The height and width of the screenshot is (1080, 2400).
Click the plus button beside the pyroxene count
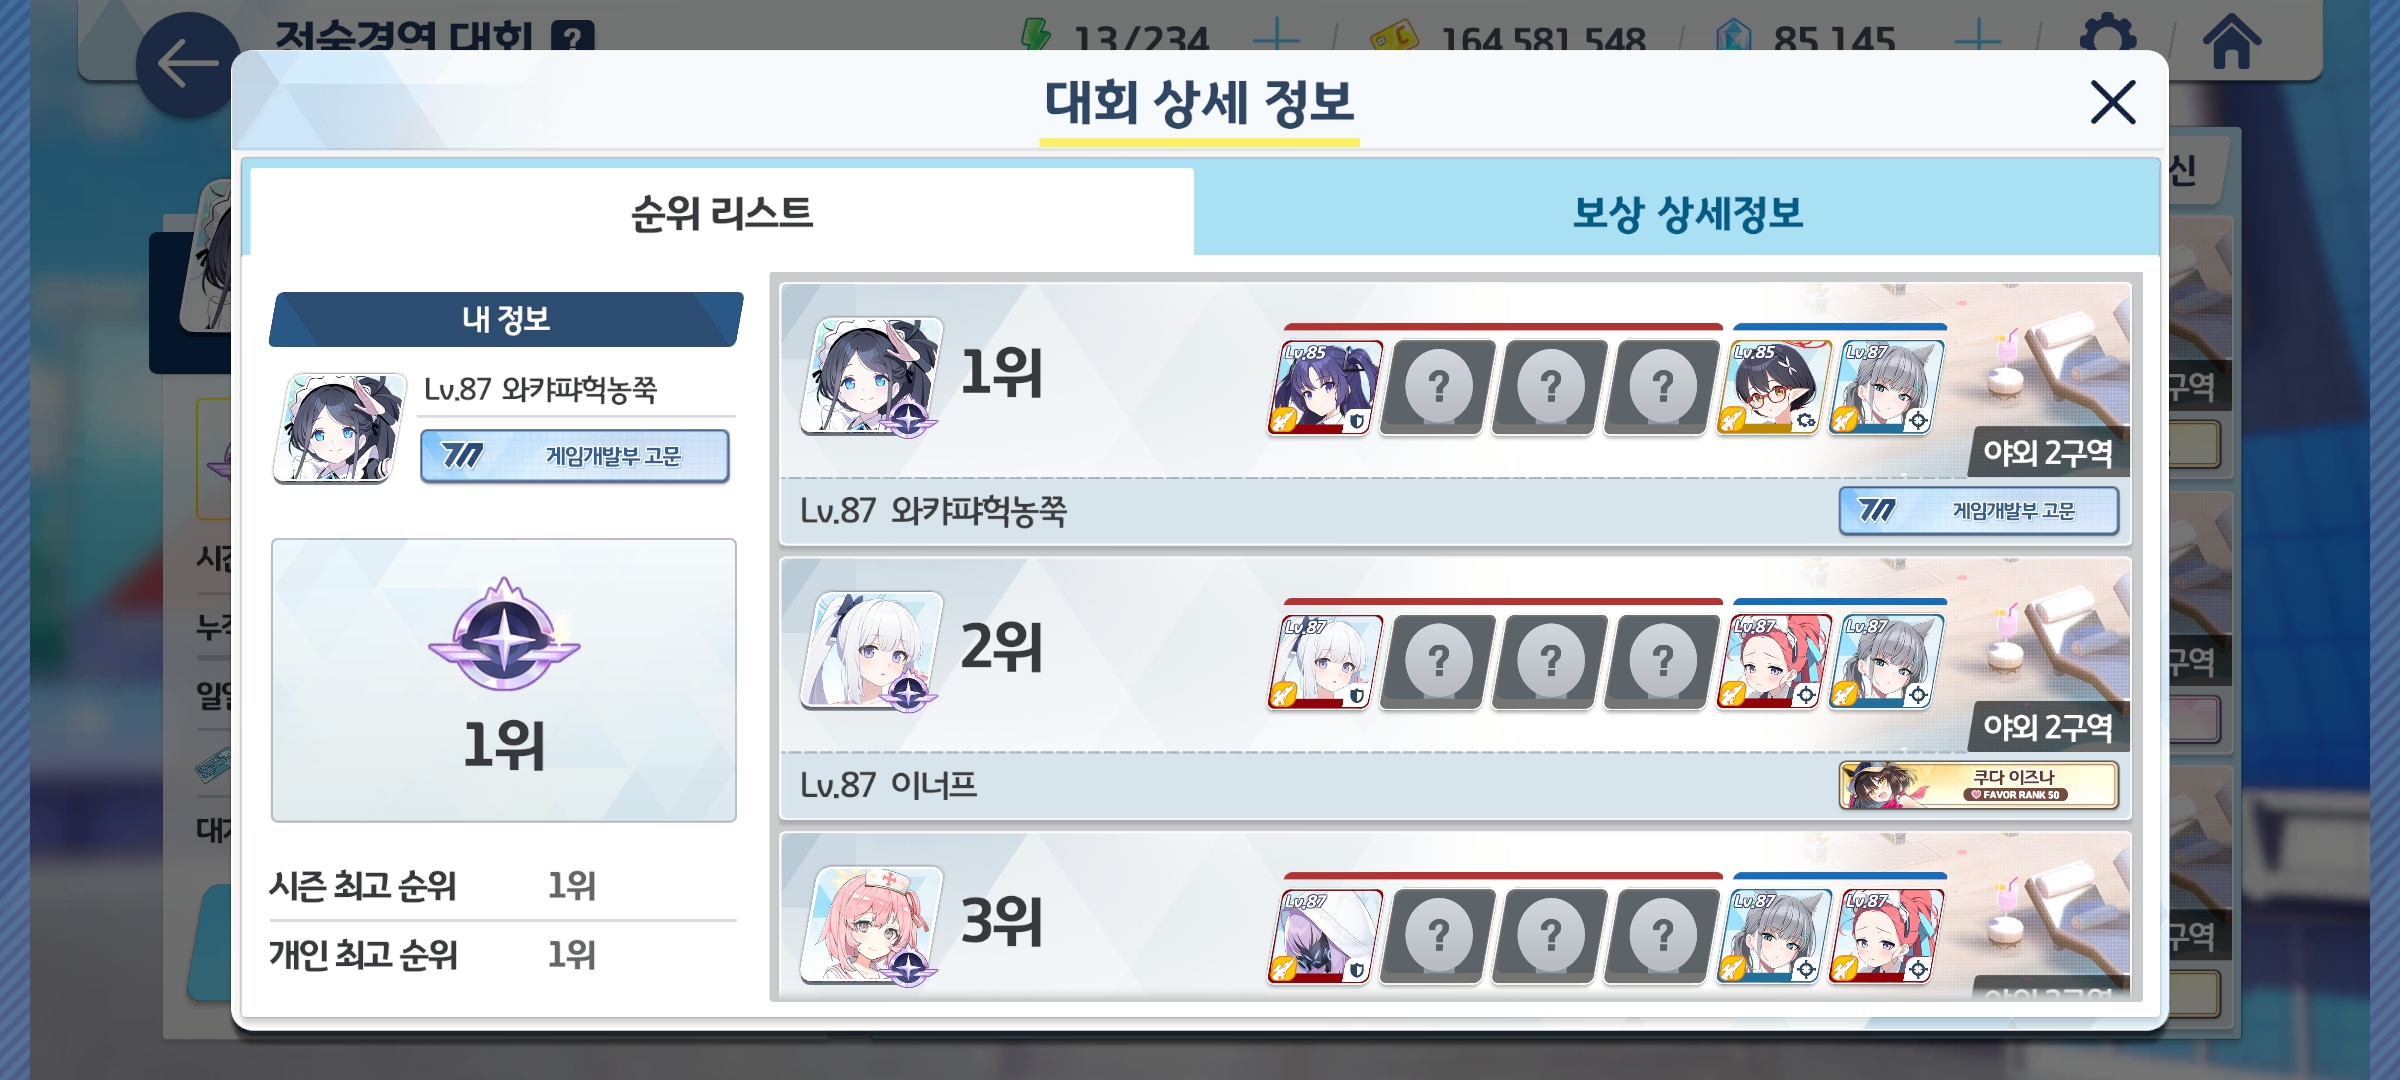coord(1978,40)
